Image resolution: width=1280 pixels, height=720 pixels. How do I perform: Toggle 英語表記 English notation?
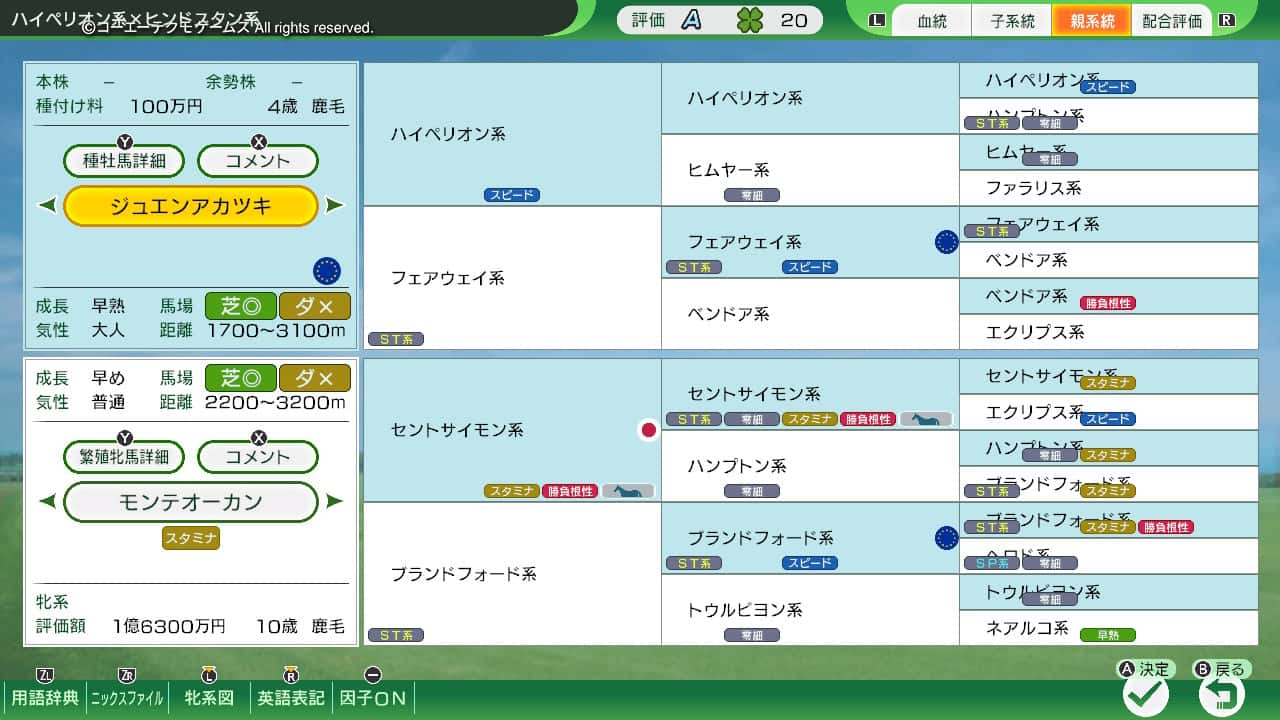pos(291,698)
